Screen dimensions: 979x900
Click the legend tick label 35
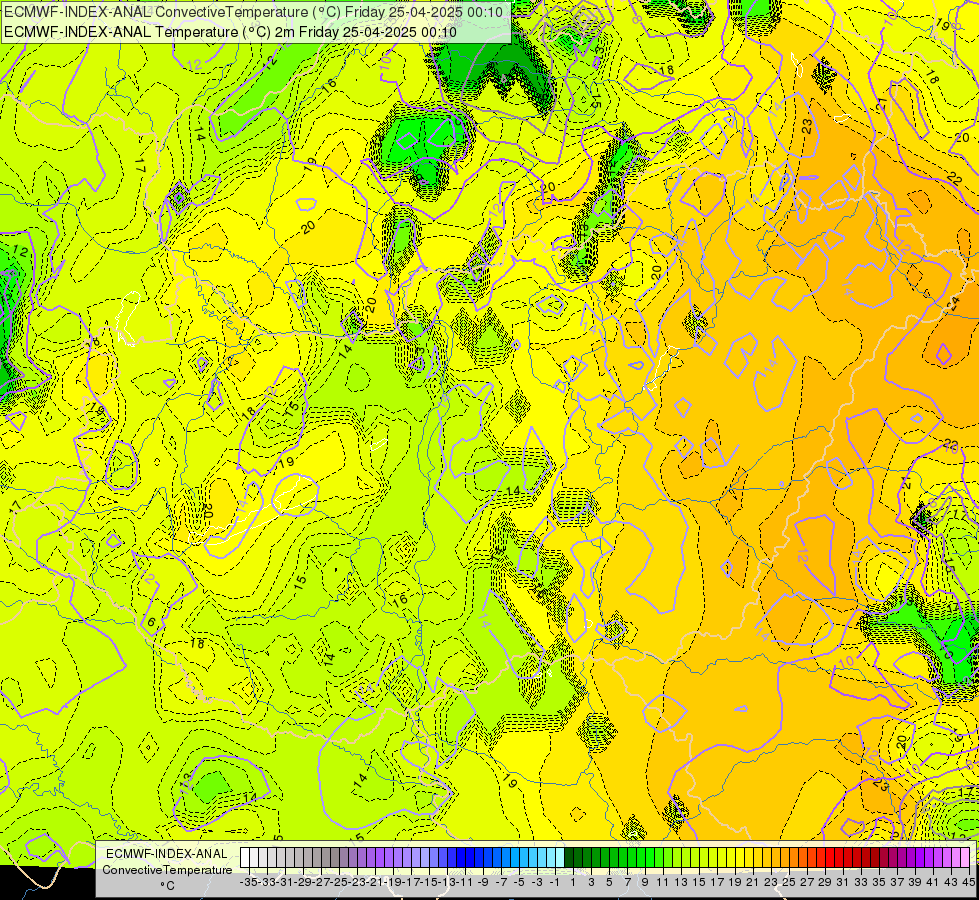[x=878, y=882]
